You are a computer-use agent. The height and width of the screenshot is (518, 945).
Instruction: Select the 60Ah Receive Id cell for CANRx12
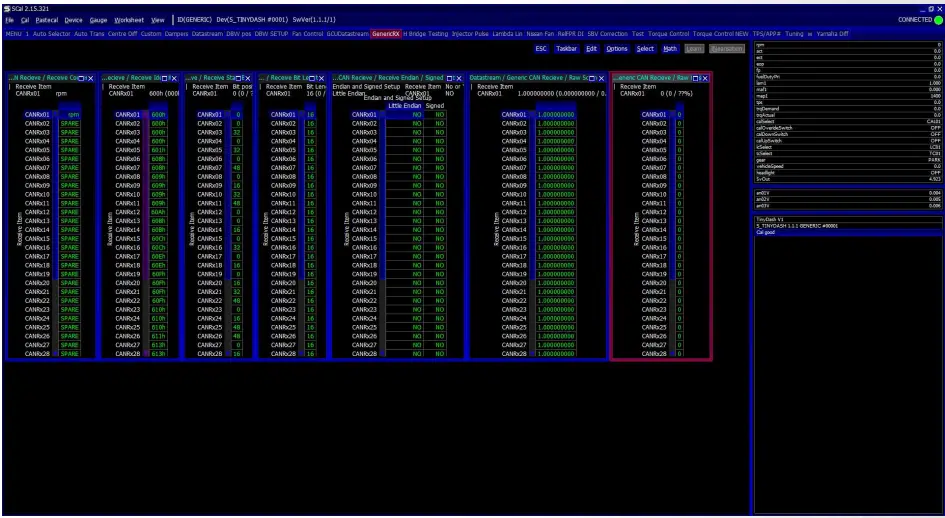click(158, 212)
